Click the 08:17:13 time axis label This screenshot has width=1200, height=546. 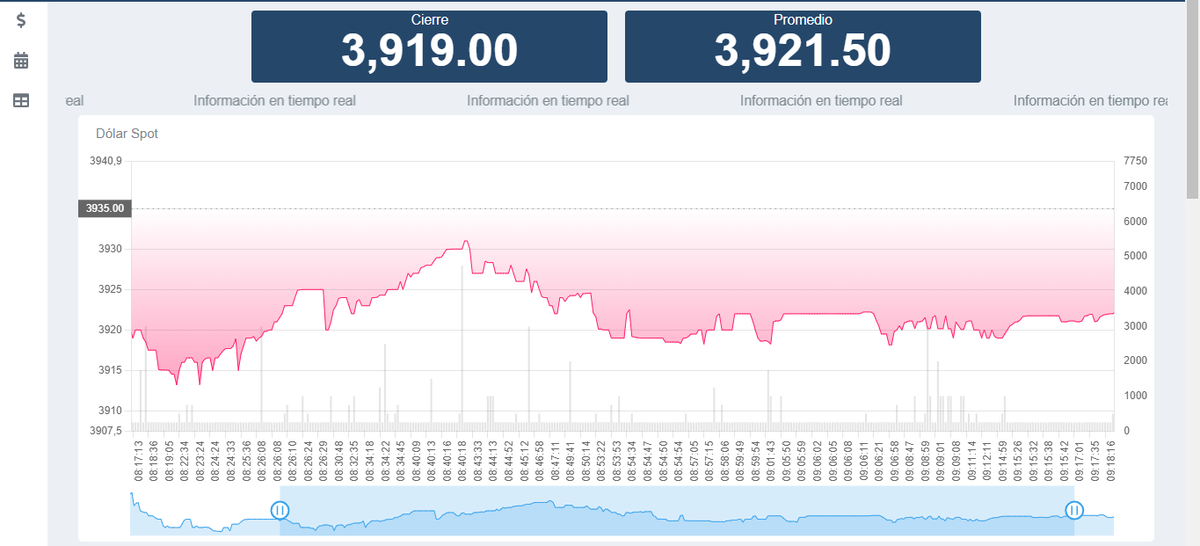[138, 460]
